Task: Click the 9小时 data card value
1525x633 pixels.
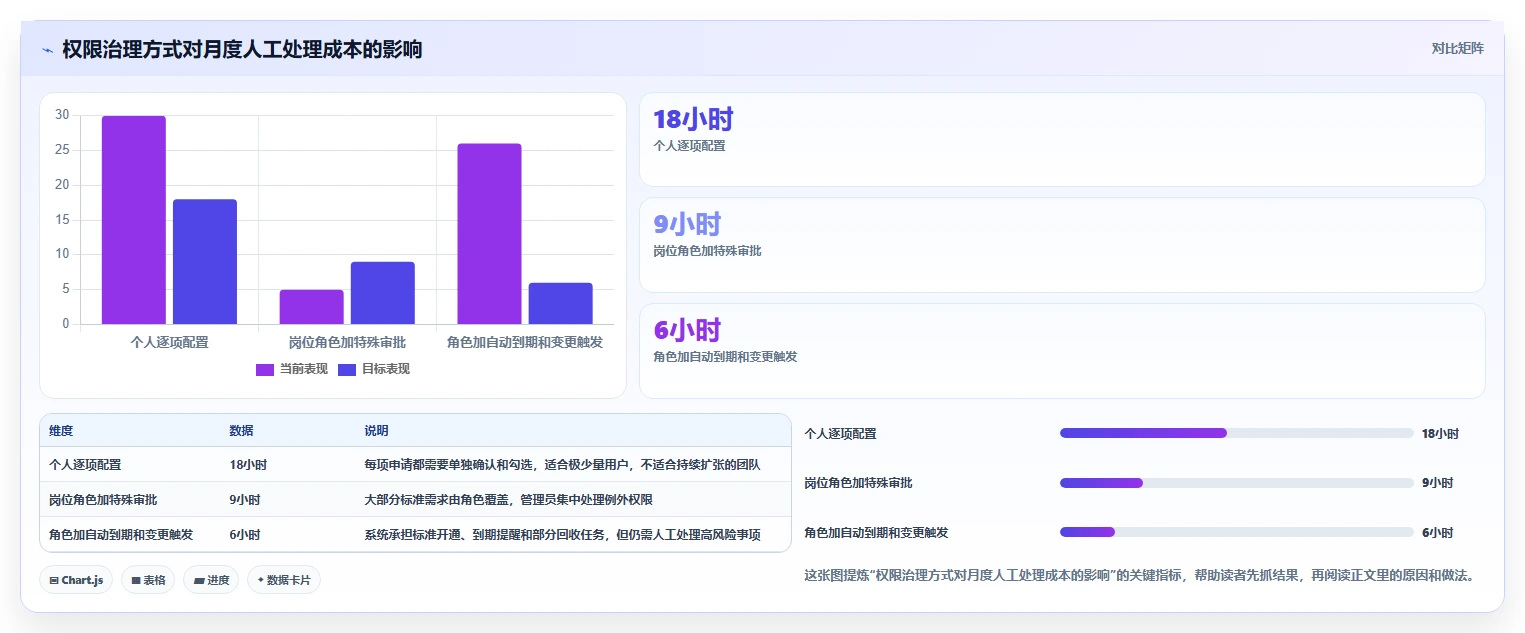Action: click(687, 224)
